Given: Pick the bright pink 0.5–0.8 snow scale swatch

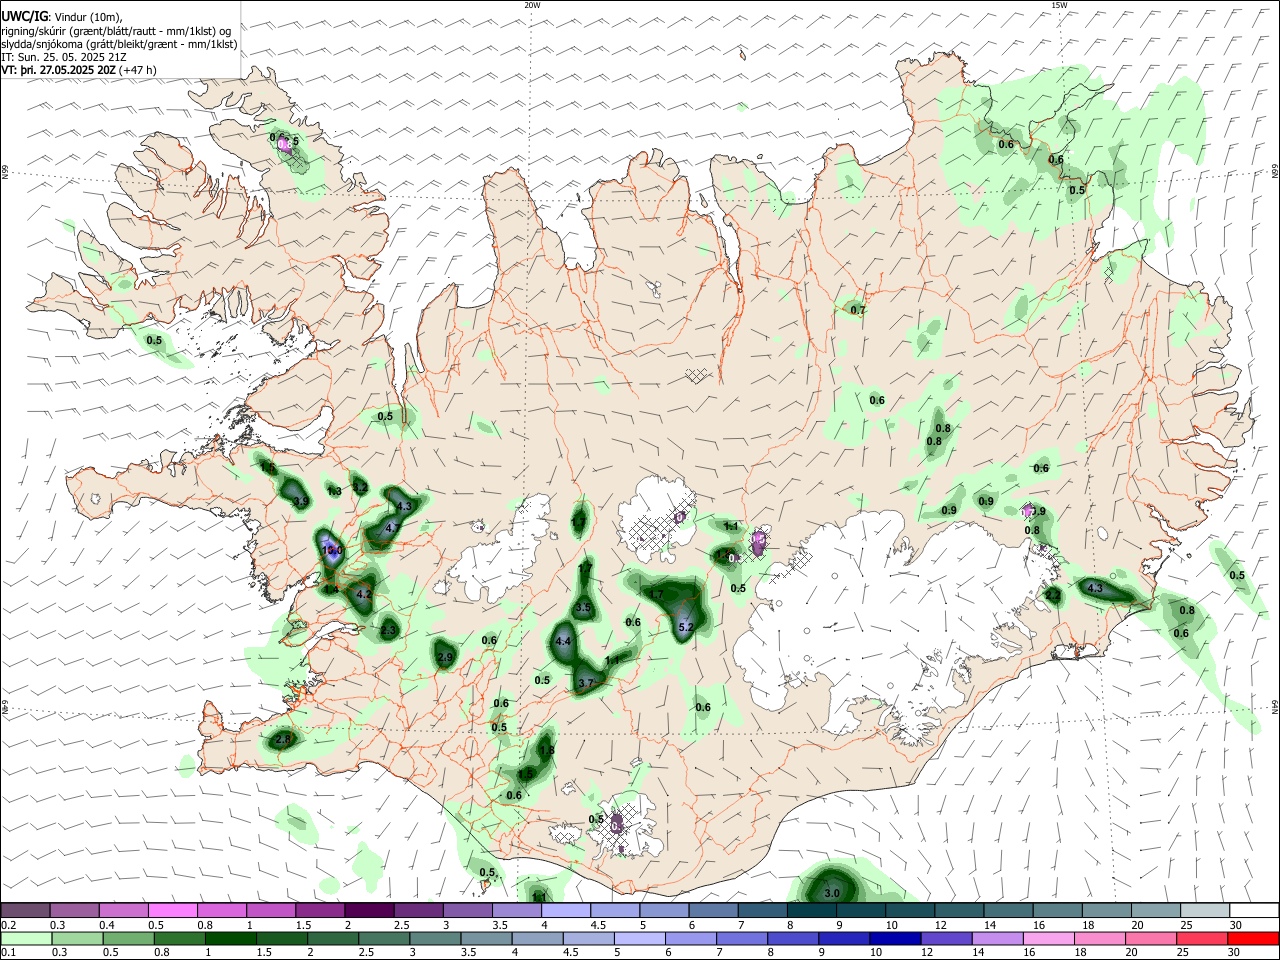Looking at the screenshot, I should 173,911.
